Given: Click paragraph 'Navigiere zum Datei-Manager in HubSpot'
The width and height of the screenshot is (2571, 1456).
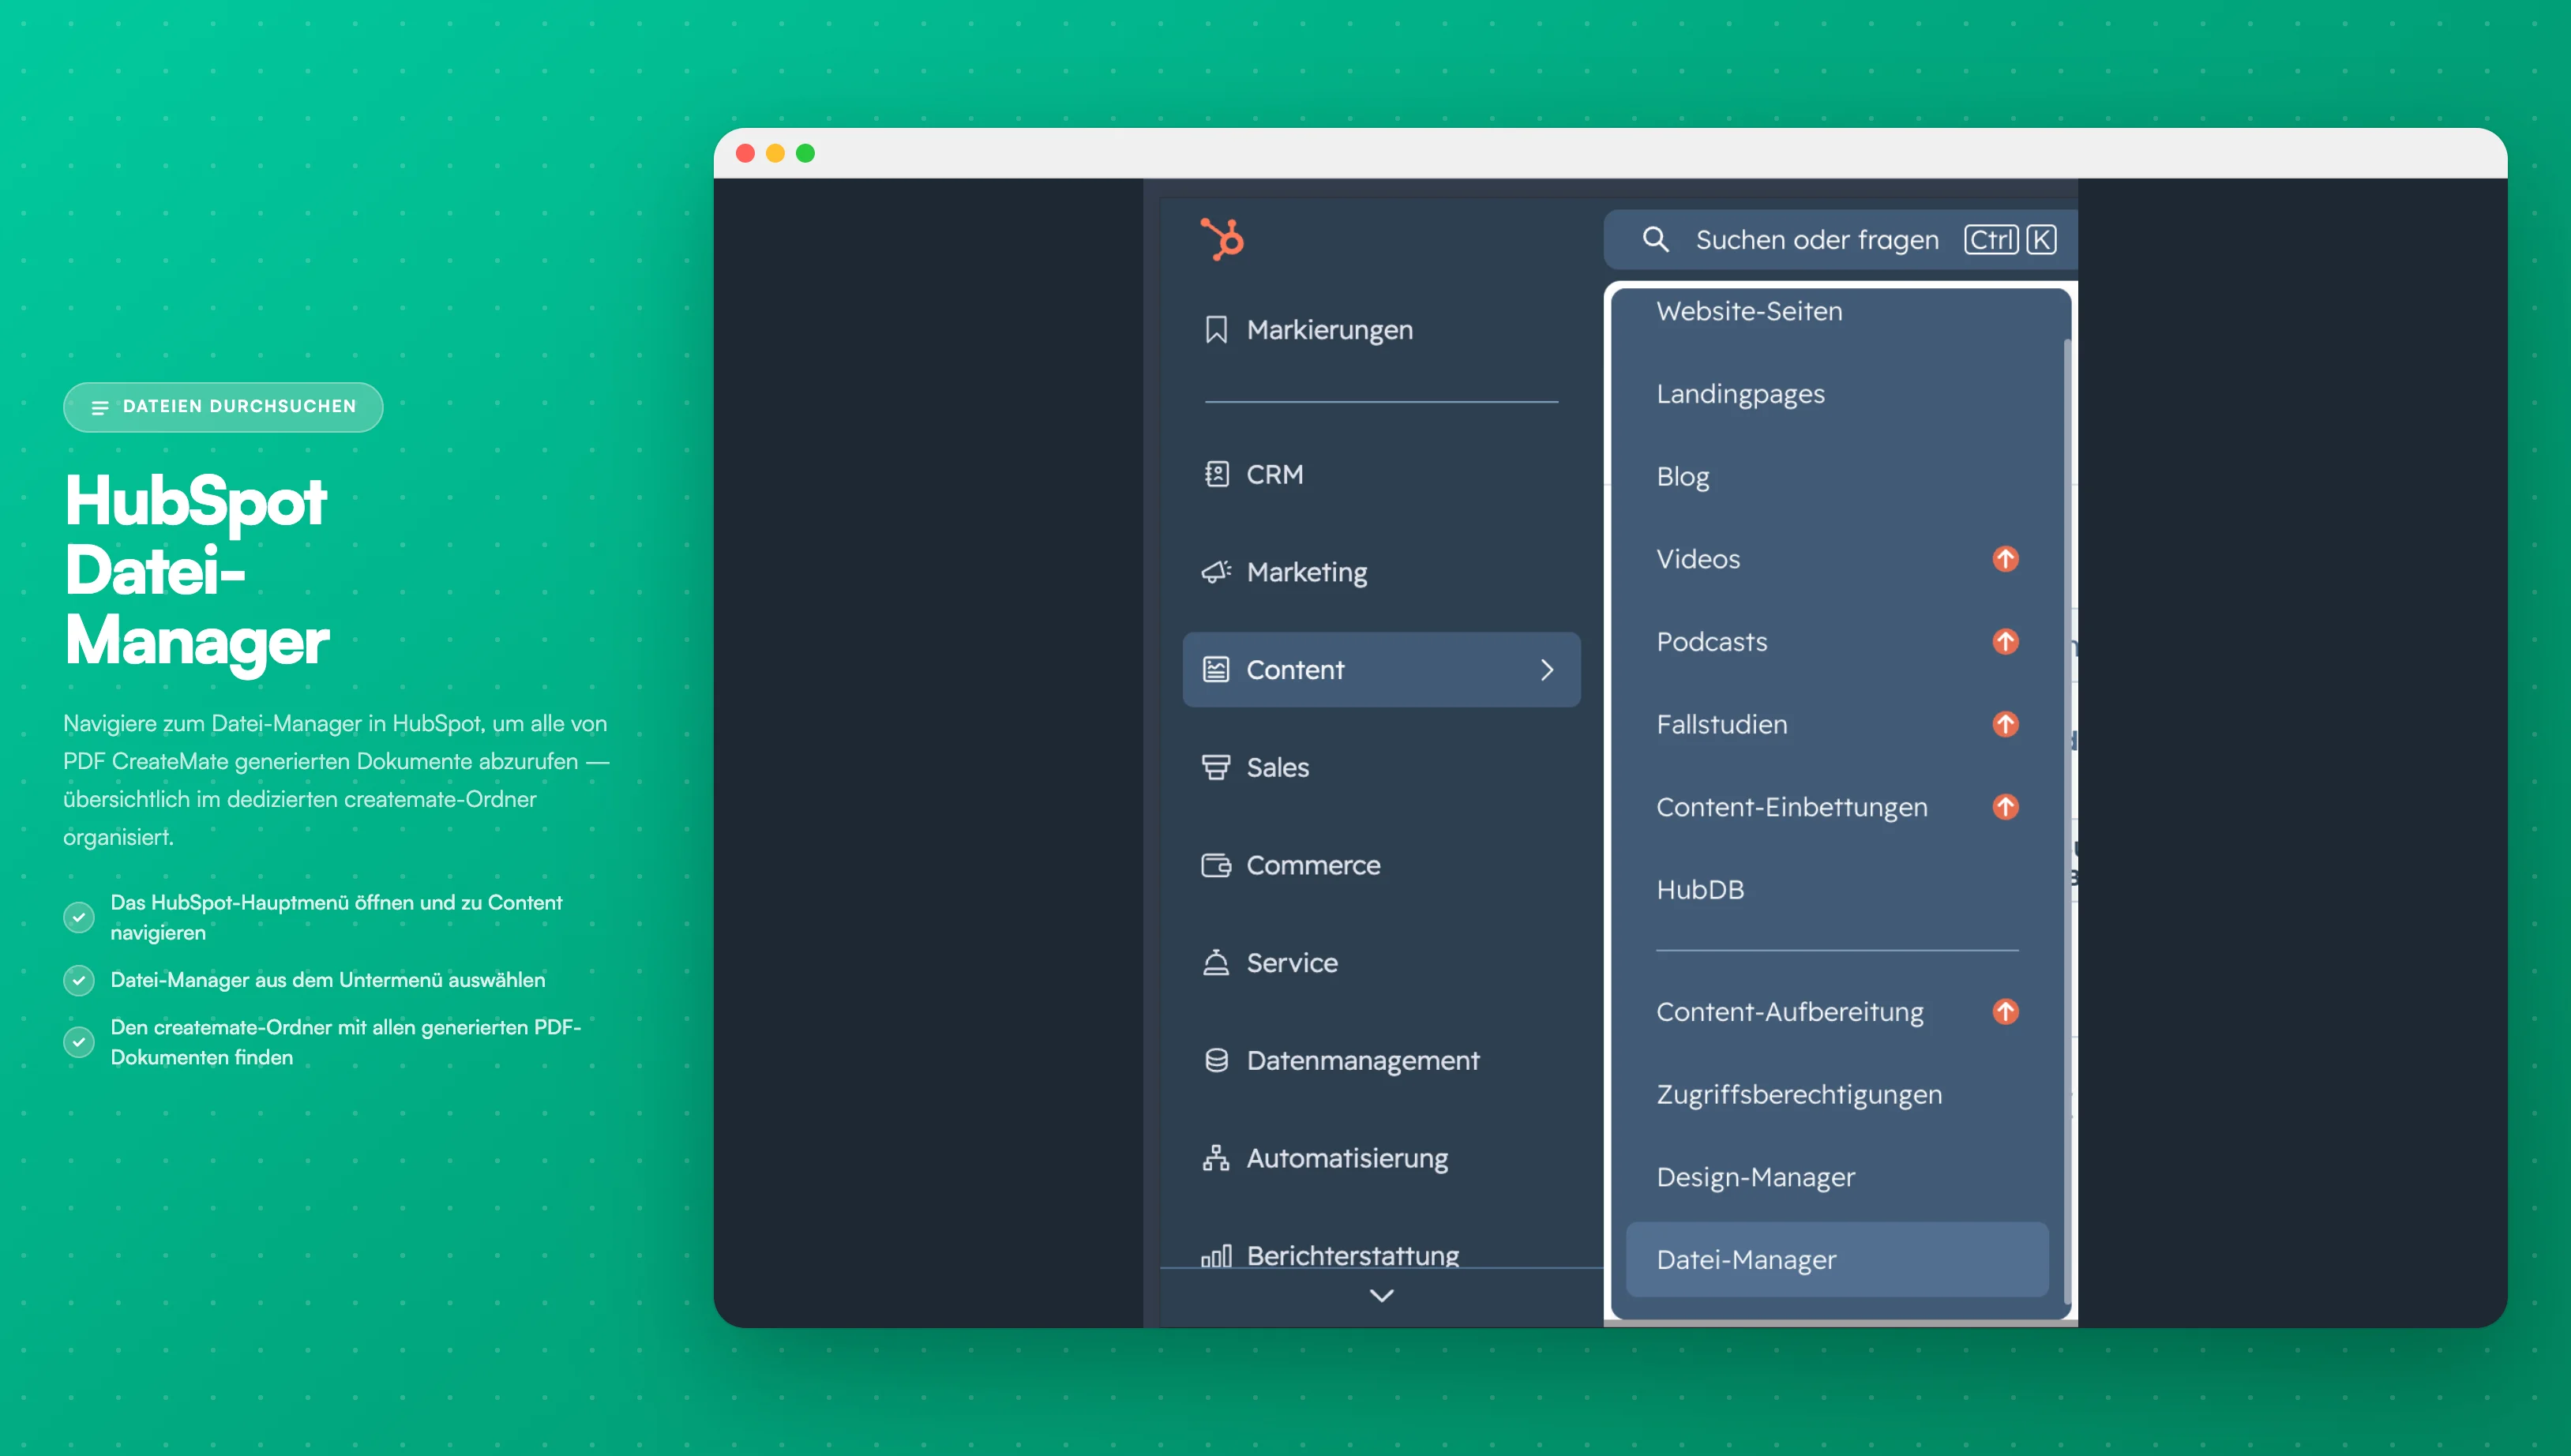Looking at the screenshot, I should pyautogui.click(x=337, y=780).
